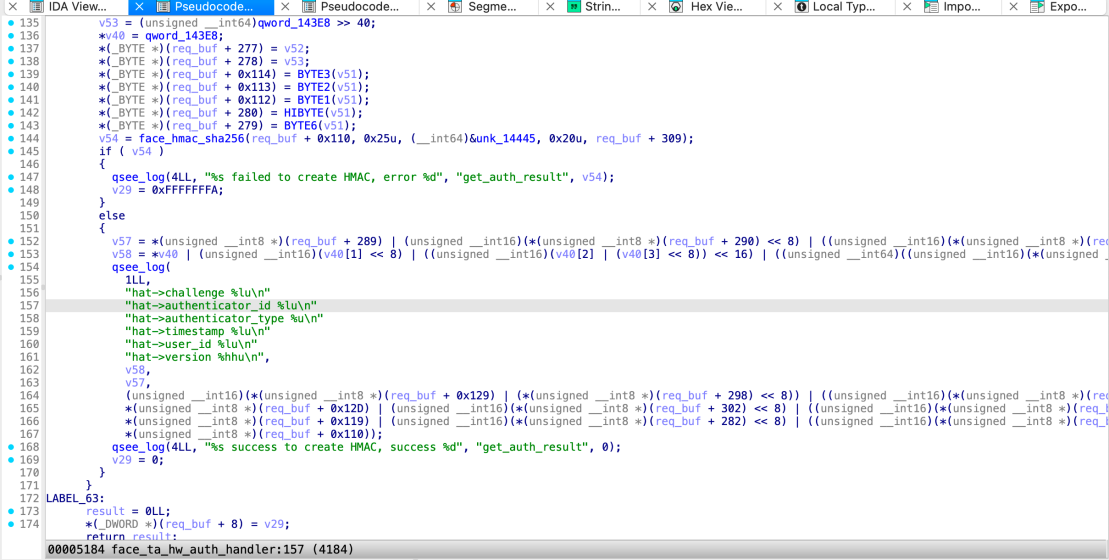
Task: Click the green Strings tab icon
Action: (x=574, y=7)
